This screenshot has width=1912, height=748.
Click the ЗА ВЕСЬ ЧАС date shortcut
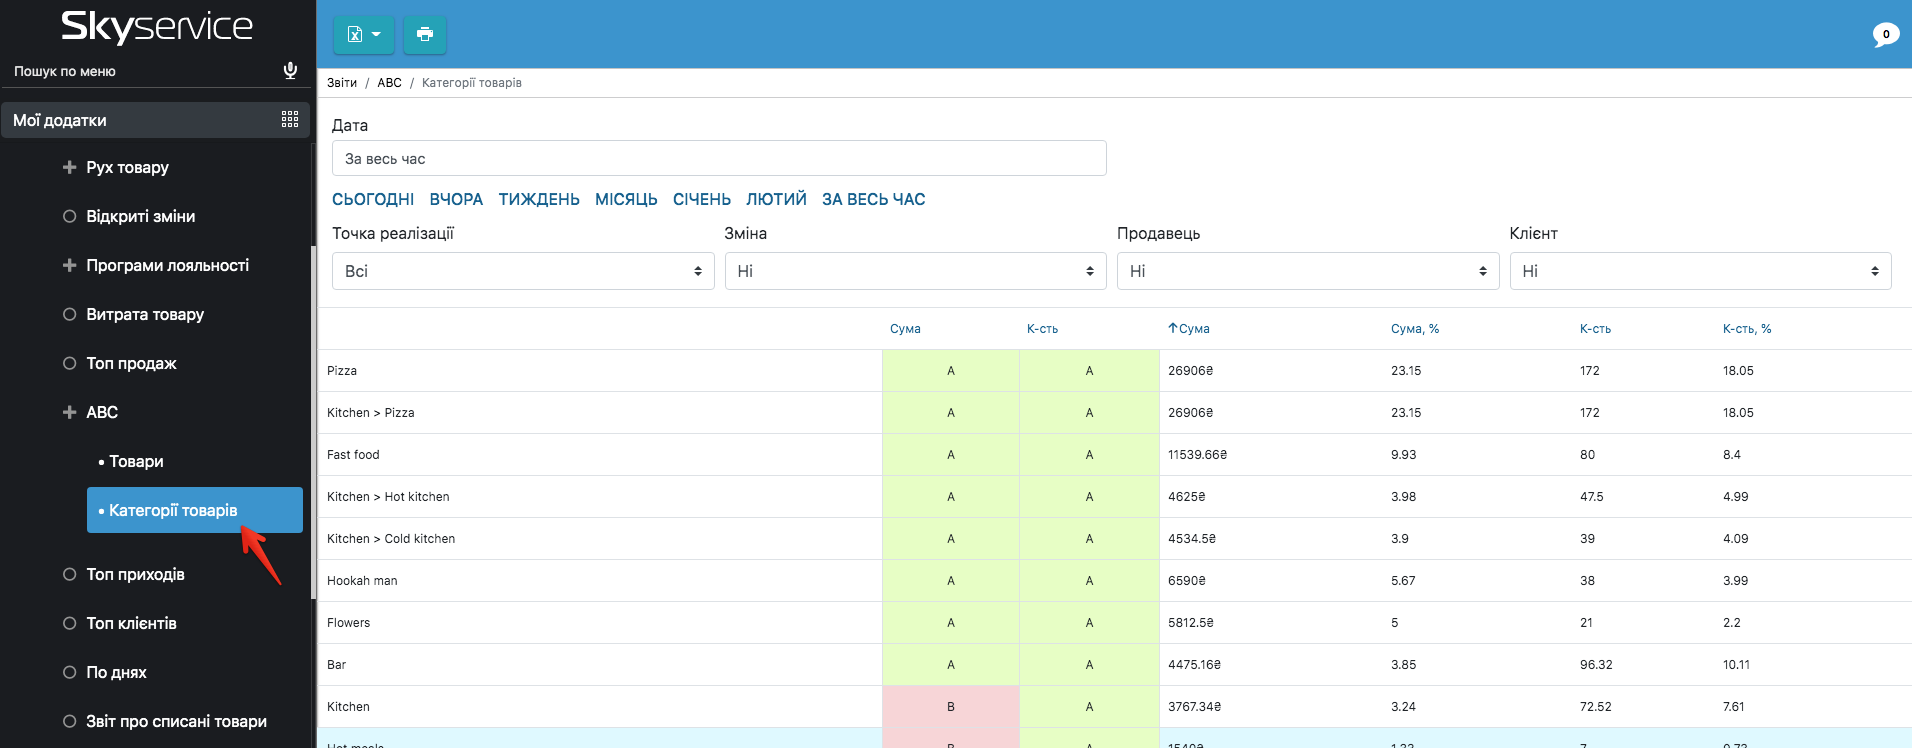(873, 199)
